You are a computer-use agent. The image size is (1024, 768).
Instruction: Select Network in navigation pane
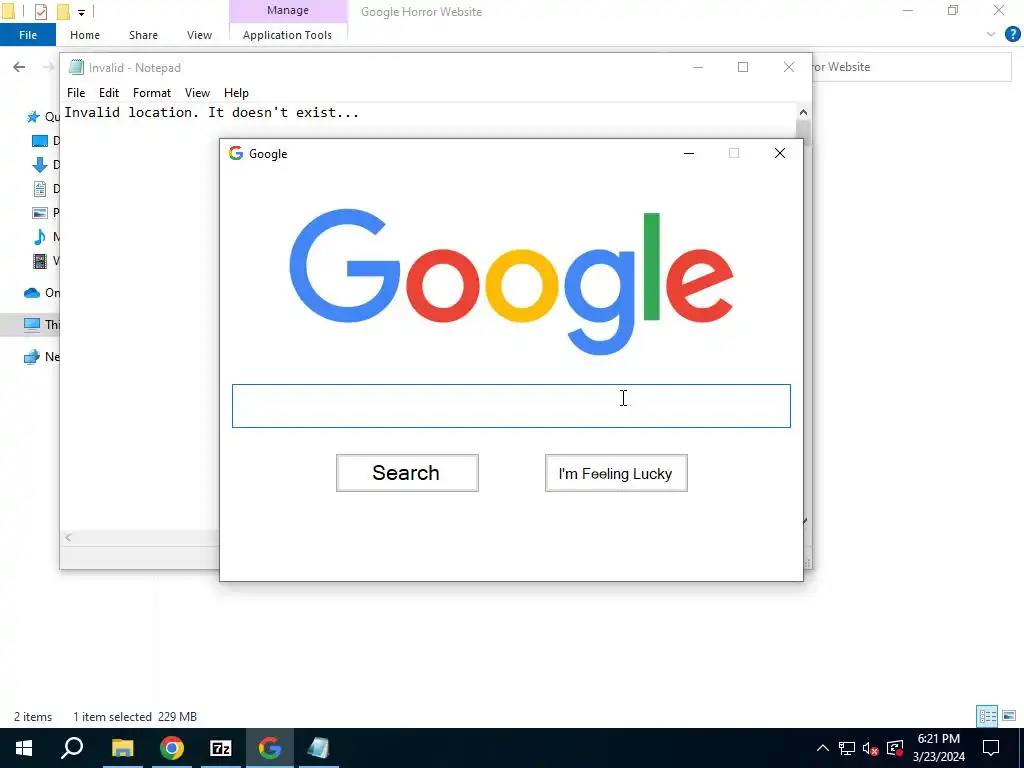click(x=32, y=357)
